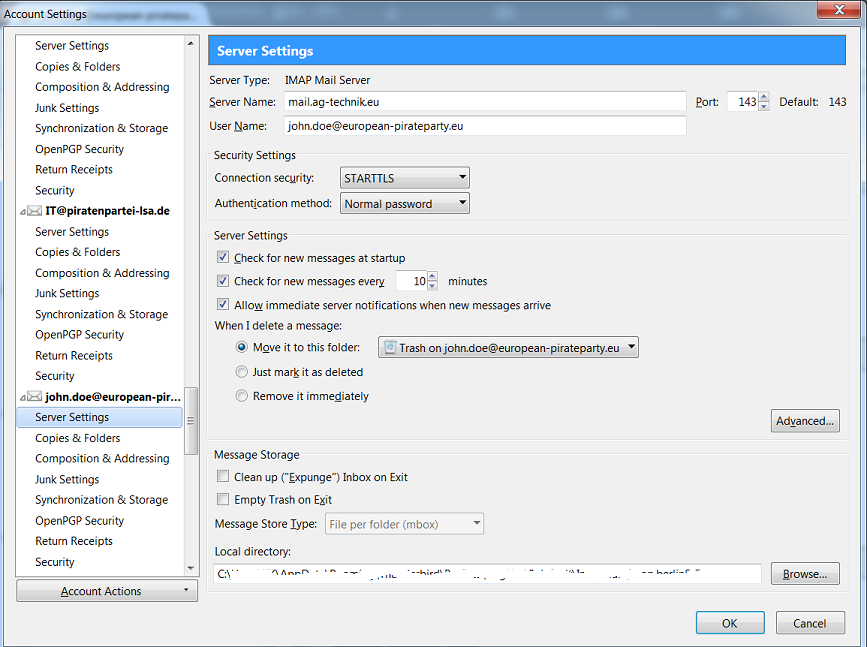Enable Empty Trash on Exit checkbox

[223, 500]
